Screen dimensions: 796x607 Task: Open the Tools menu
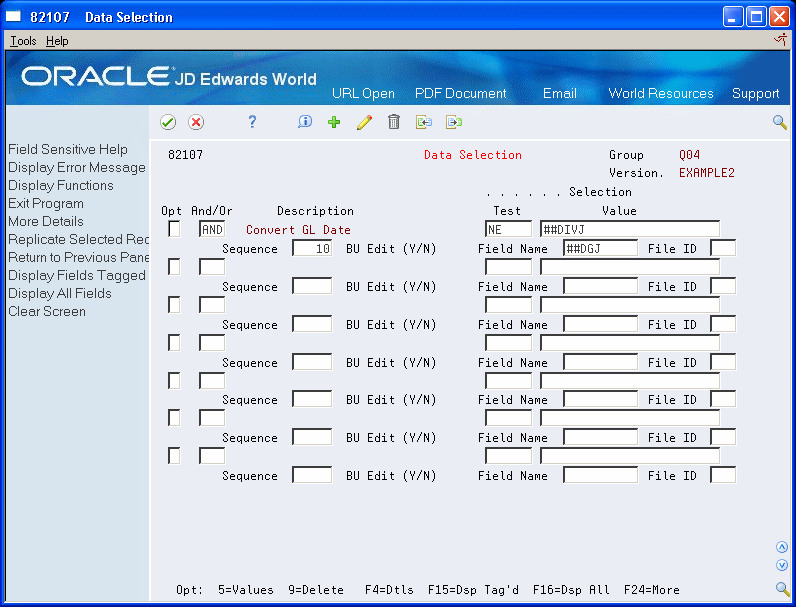click(x=23, y=41)
